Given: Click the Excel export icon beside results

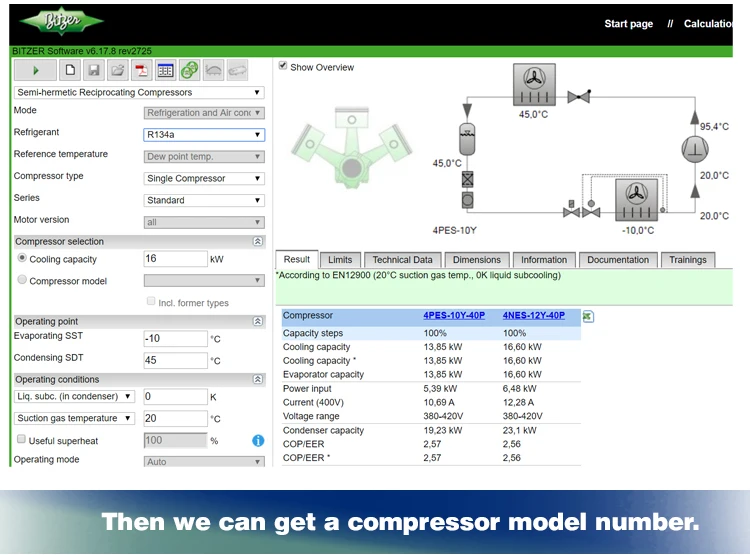Looking at the screenshot, I should pos(588,316).
